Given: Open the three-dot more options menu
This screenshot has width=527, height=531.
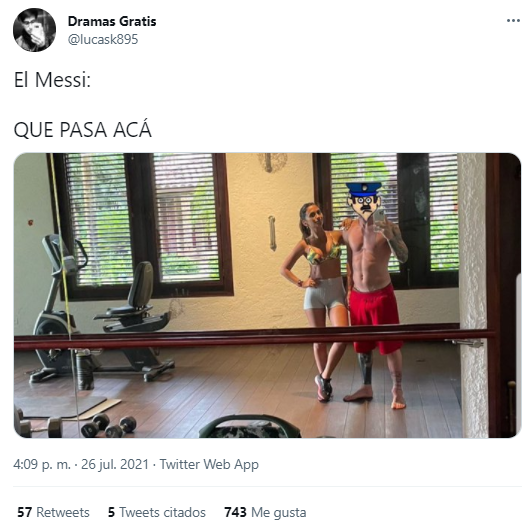Looking at the screenshot, I should pyautogui.click(x=513, y=21).
